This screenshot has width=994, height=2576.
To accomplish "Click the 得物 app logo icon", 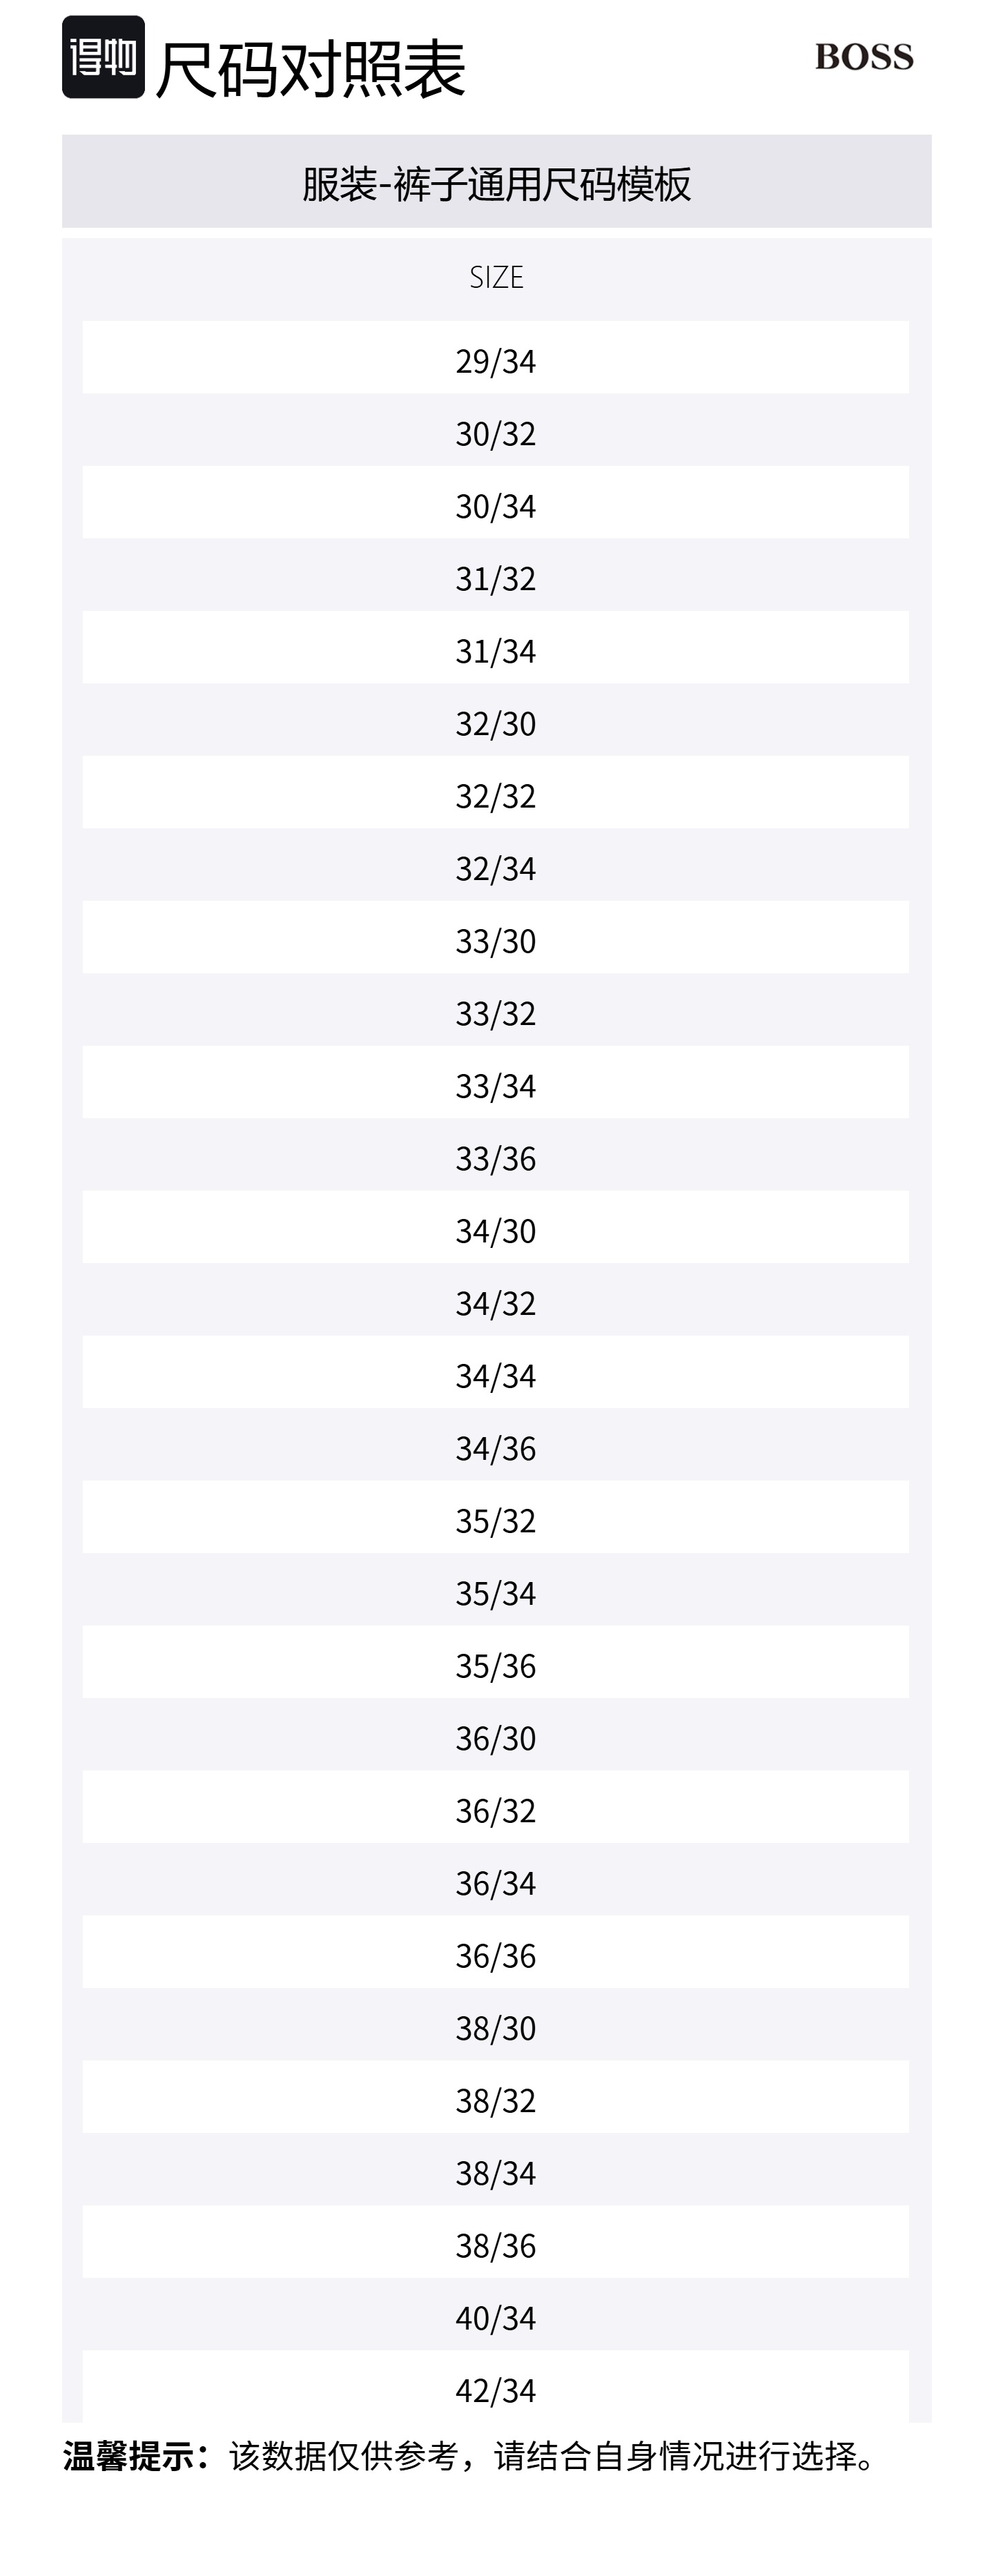I will click(103, 57).
